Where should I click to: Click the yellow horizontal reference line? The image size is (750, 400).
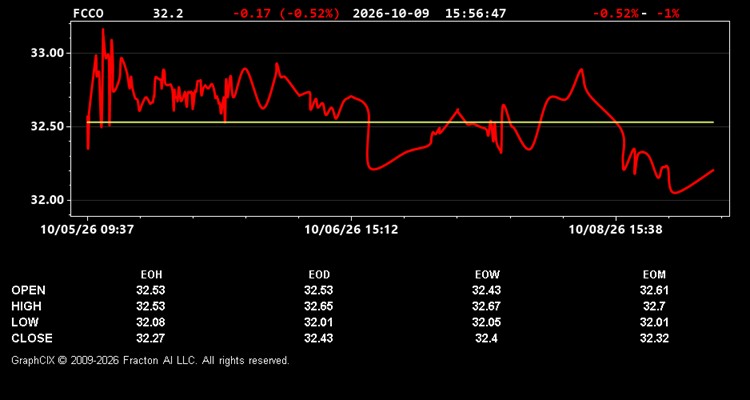click(400, 122)
